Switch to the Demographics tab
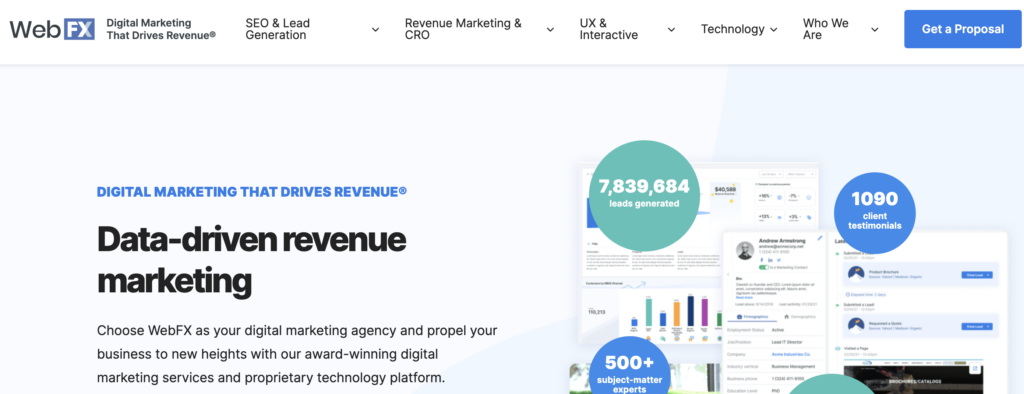 coord(799,316)
